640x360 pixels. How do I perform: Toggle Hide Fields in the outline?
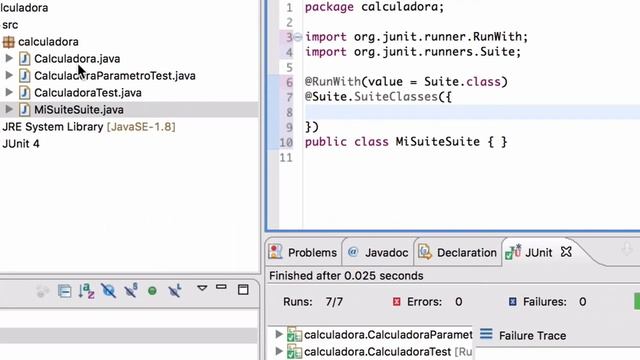tap(109, 291)
